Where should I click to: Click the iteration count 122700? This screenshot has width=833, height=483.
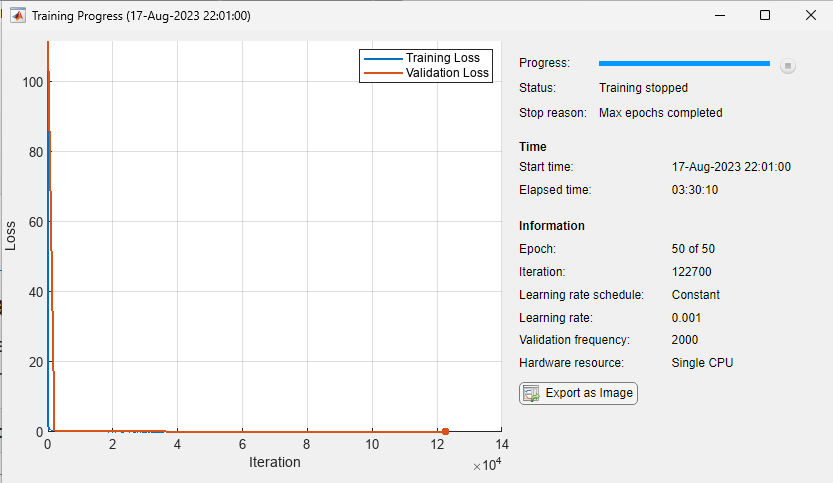(695, 271)
